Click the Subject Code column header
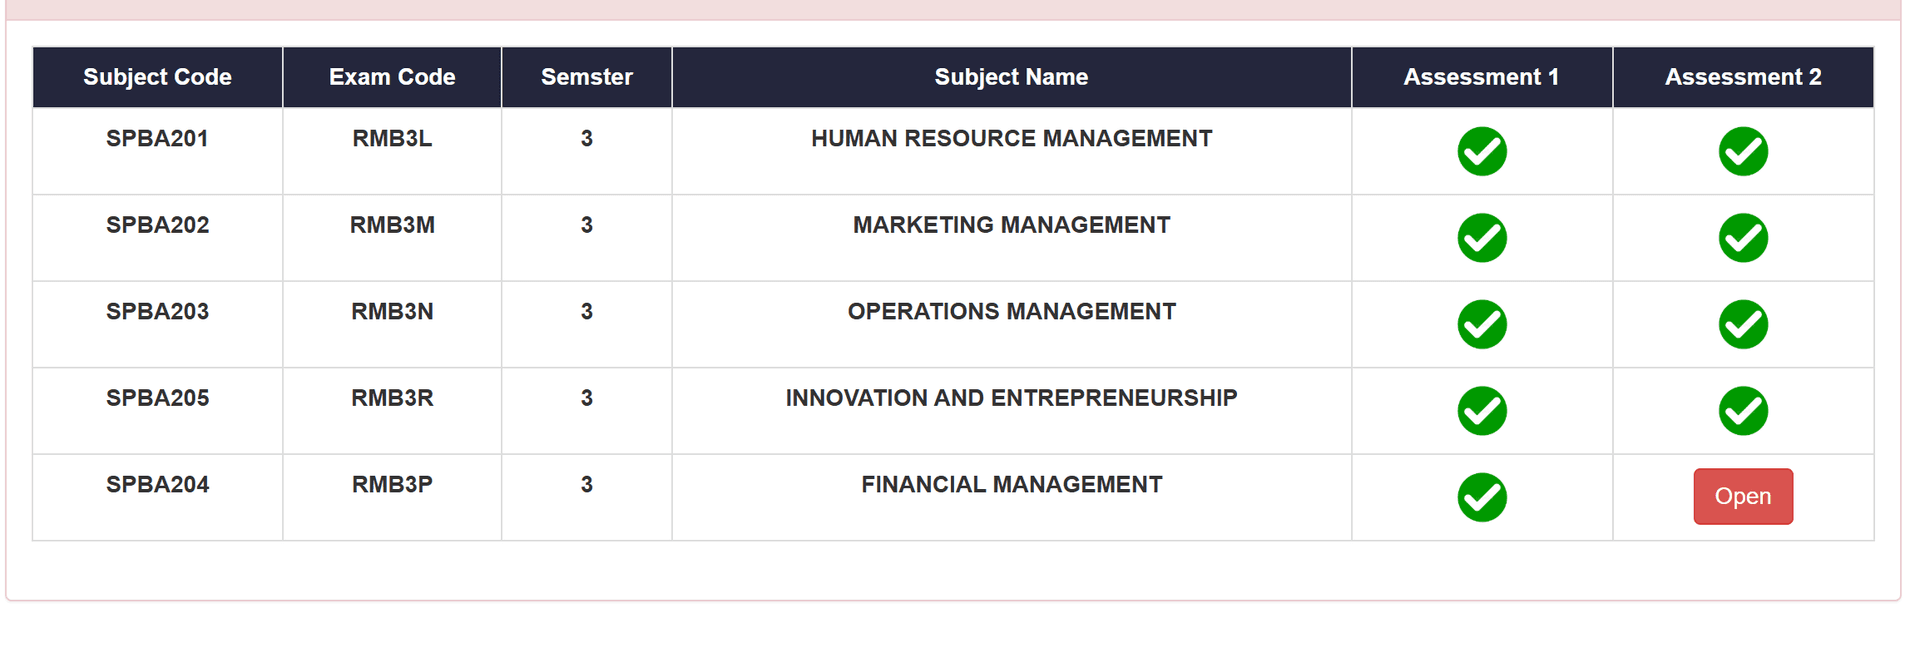Image resolution: width=1920 pixels, height=662 pixels. [x=157, y=77]
